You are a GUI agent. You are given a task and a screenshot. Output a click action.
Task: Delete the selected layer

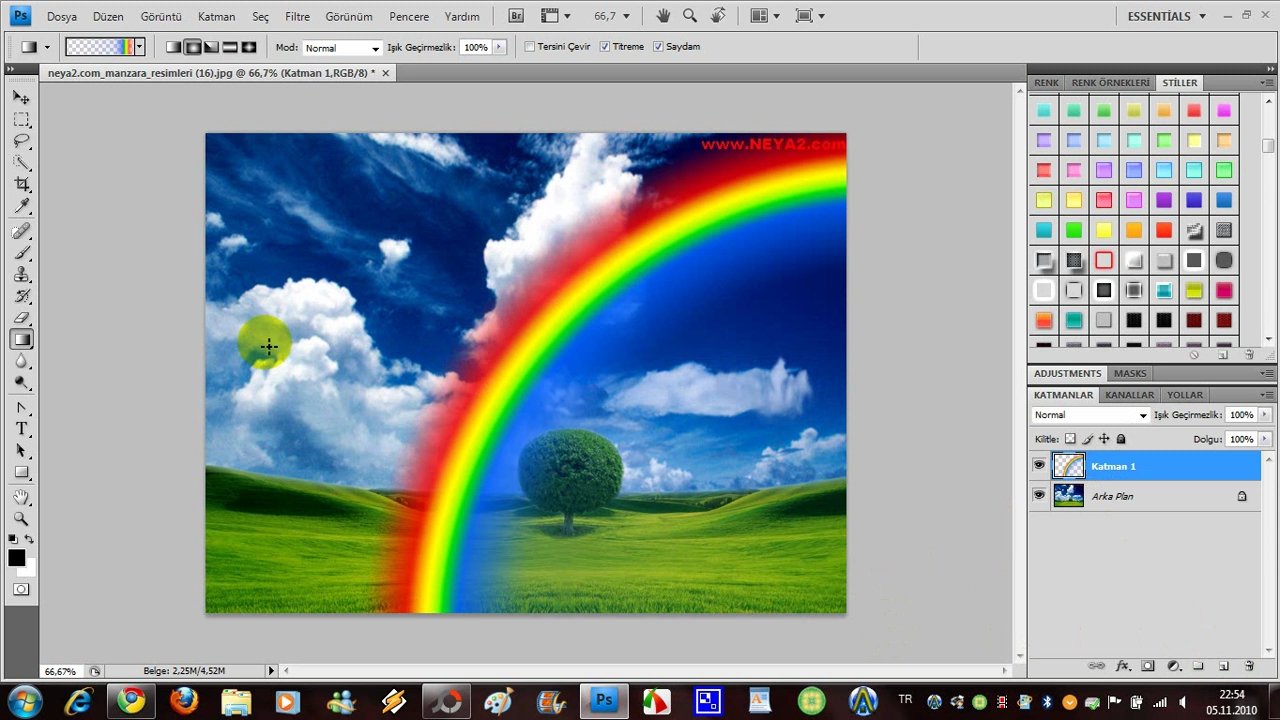click(x=1249, y=666)
